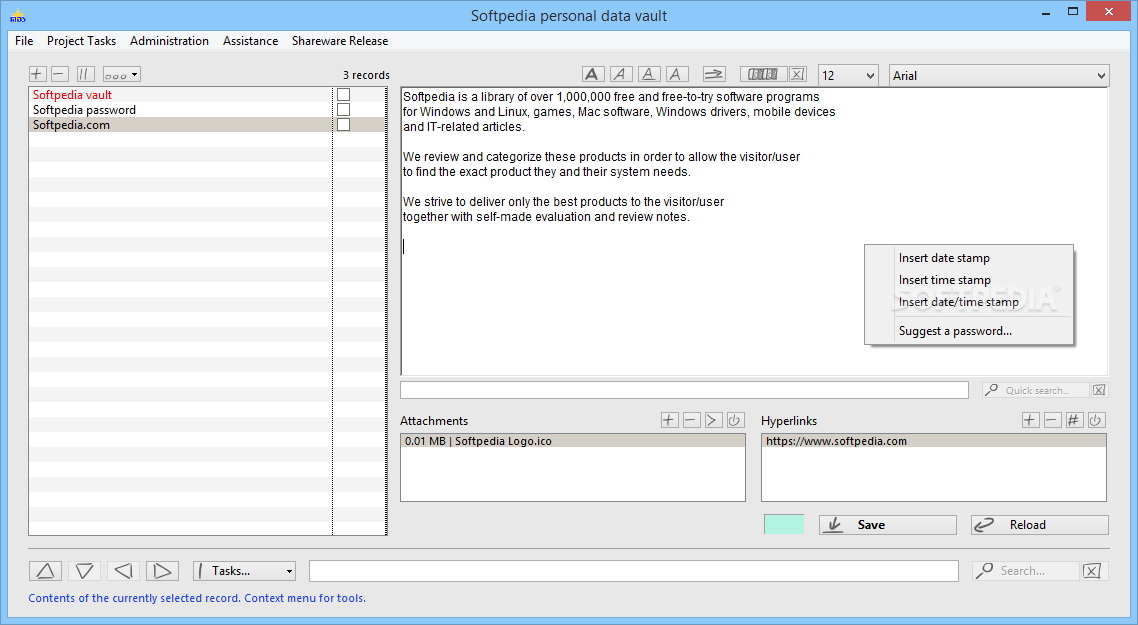Clear the Quick search with X icon
The image size is (1138, 625).
click(x=1100, y=391)
